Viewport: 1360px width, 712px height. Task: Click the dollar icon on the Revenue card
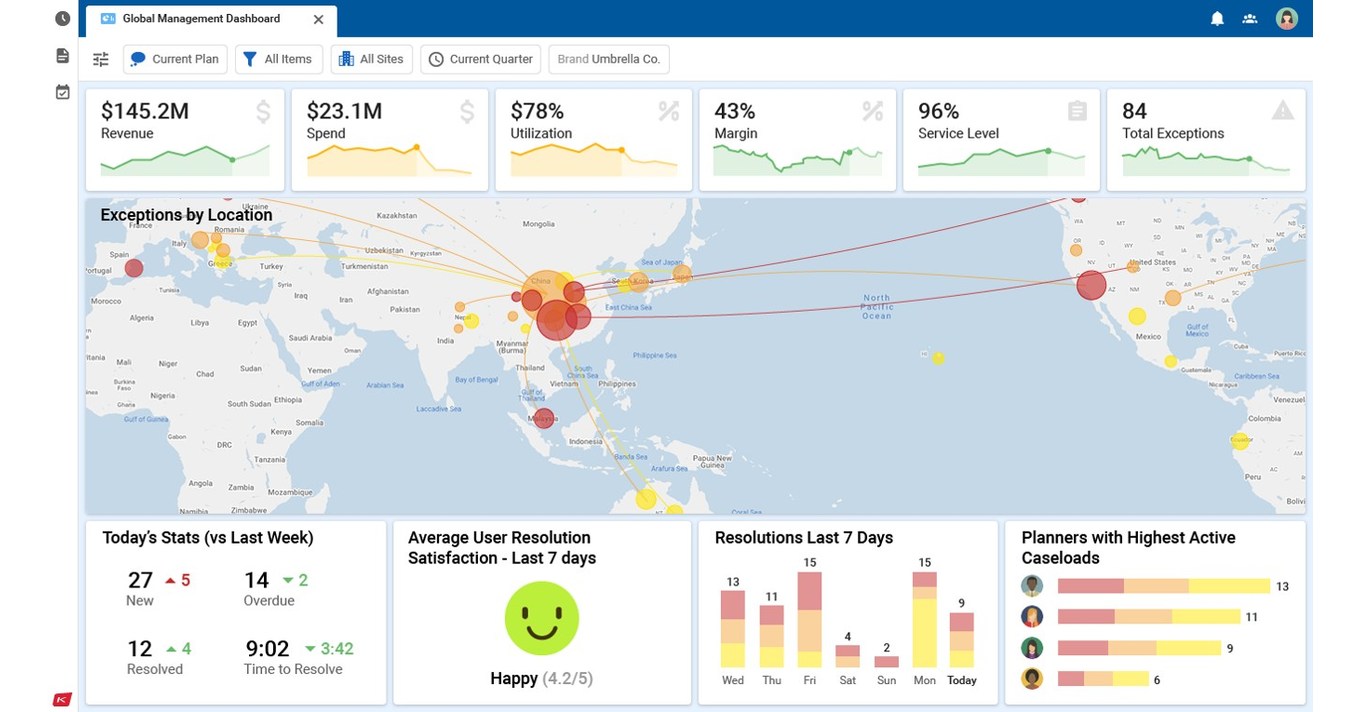click(263, 111)
